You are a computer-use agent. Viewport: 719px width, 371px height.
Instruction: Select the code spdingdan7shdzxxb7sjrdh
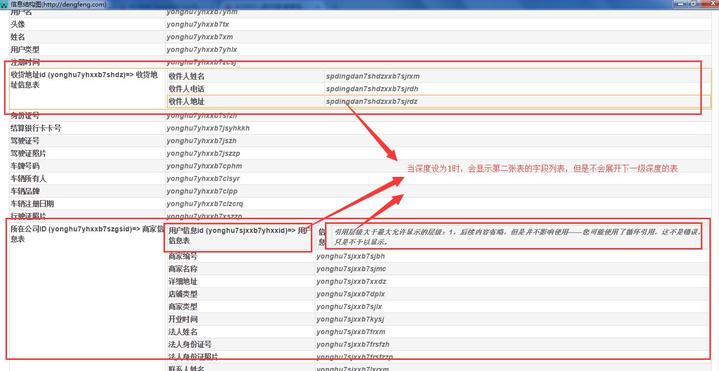pos(372,89)
